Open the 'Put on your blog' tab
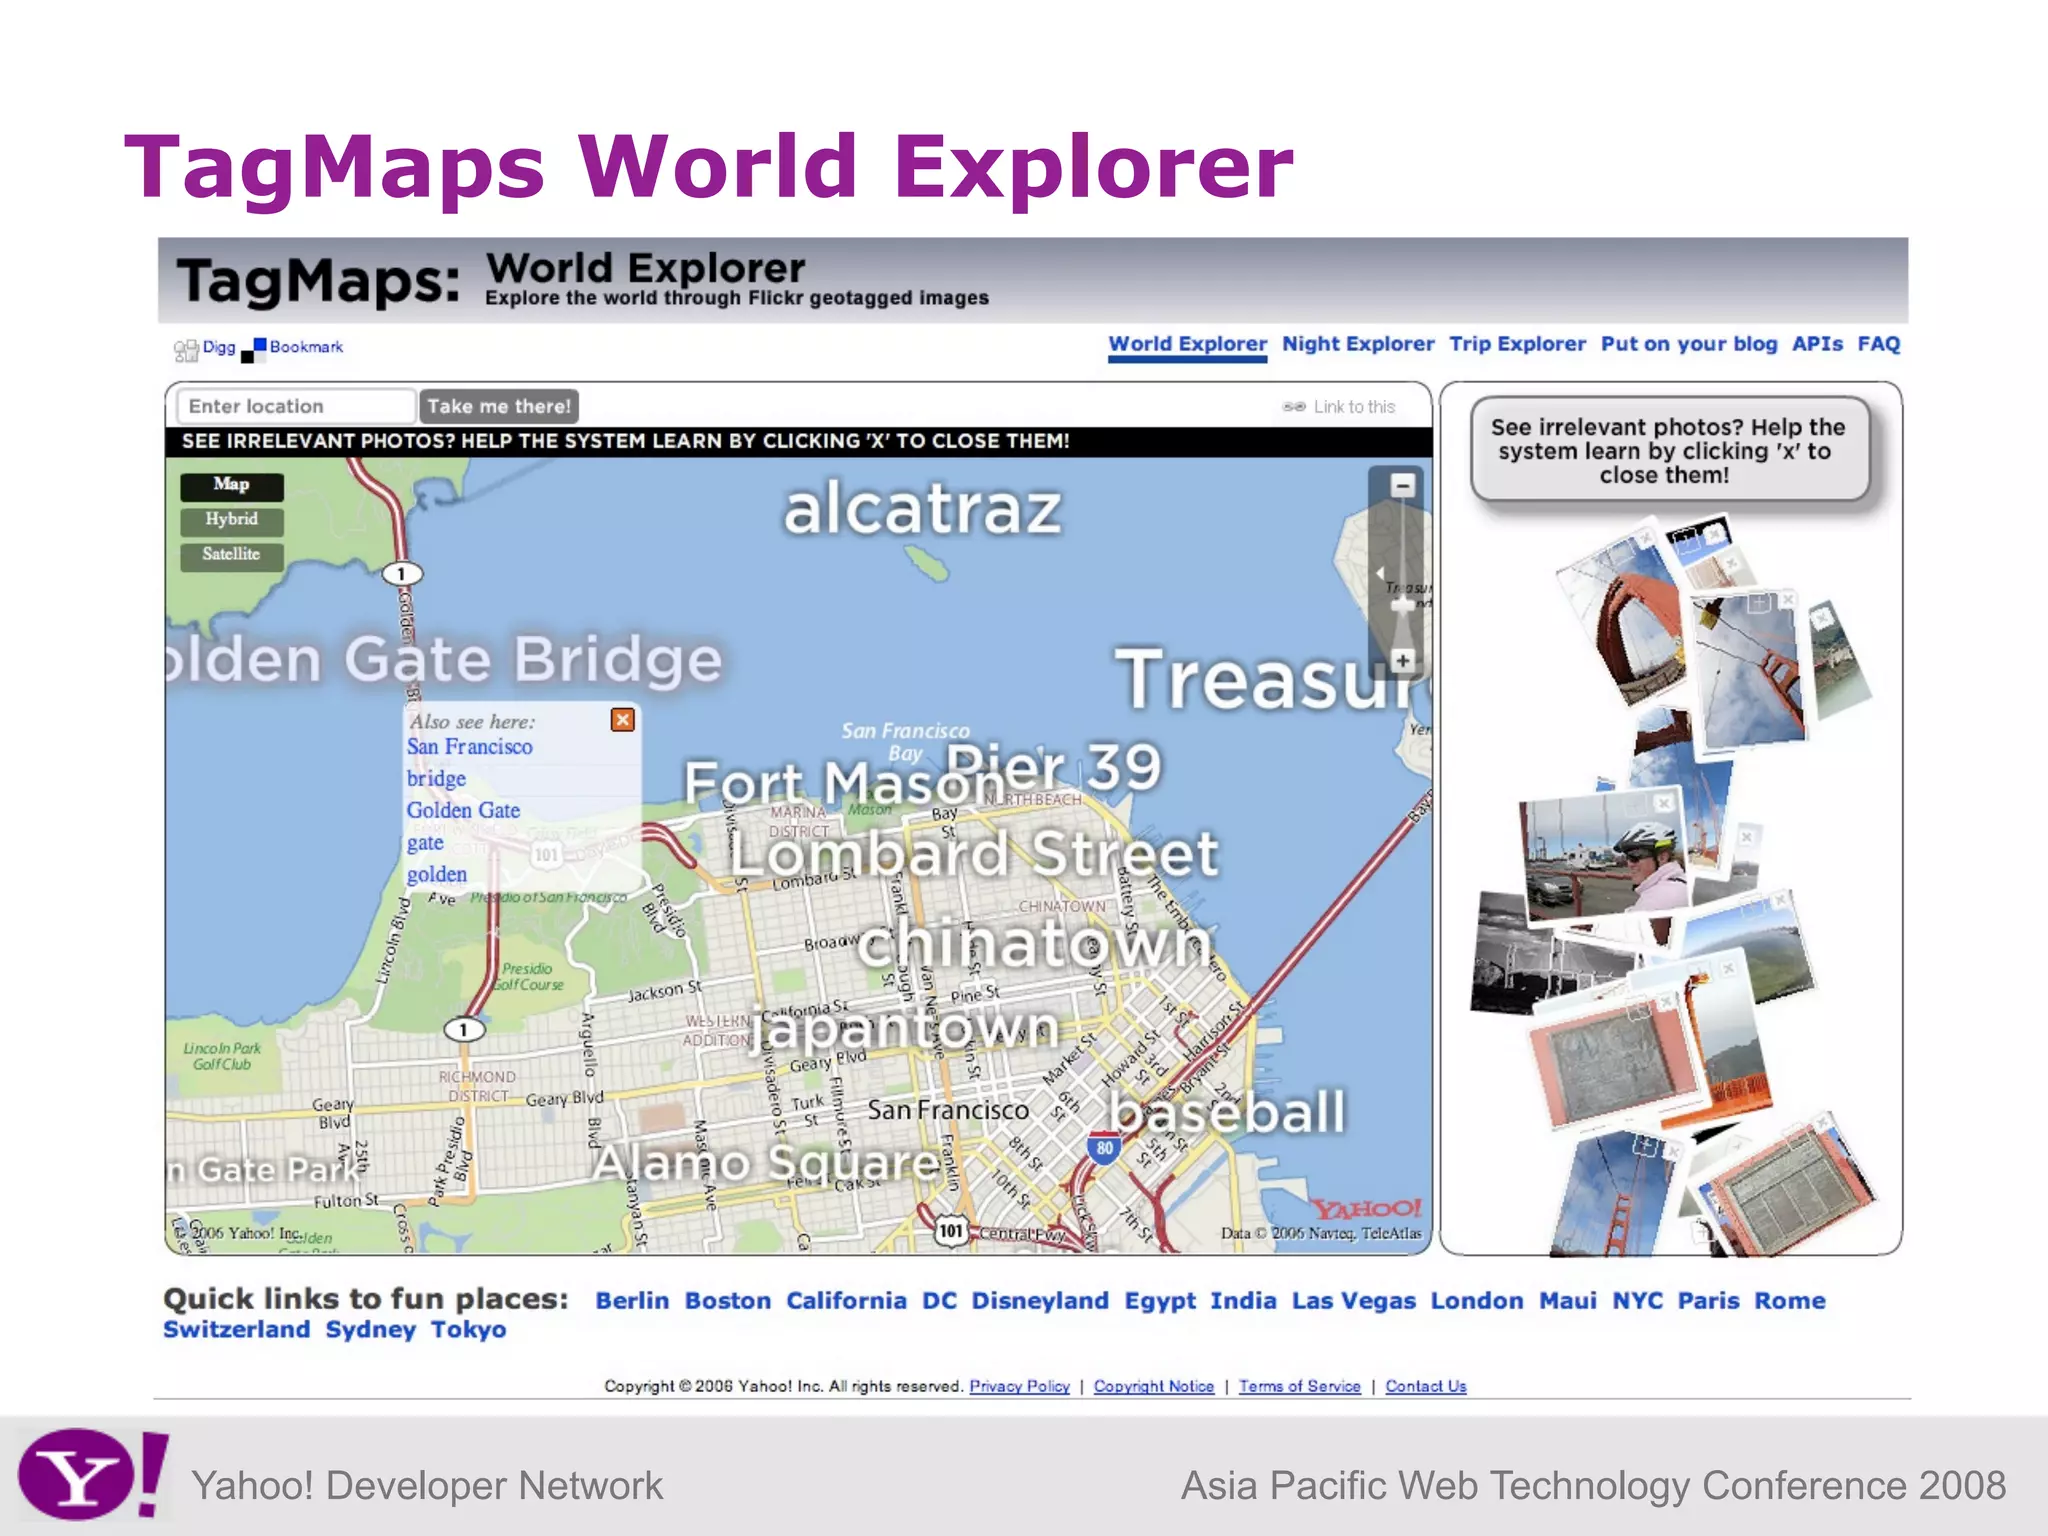This screenshot has width=2048, height=1536. 1689,344
